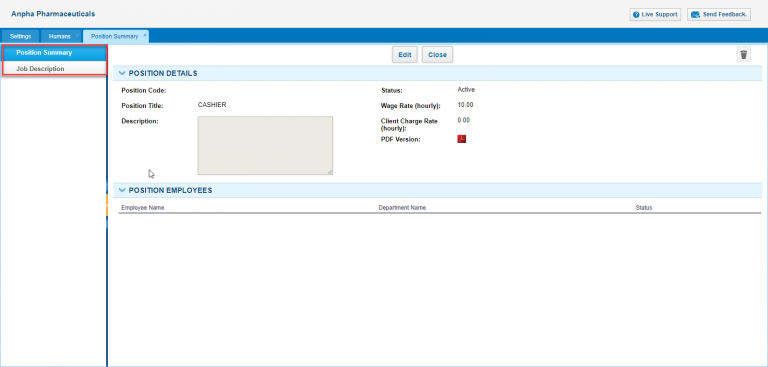Click the Anpha Pharmaceuticals title
Screen dimensions: 768x367
click(53, 14)
